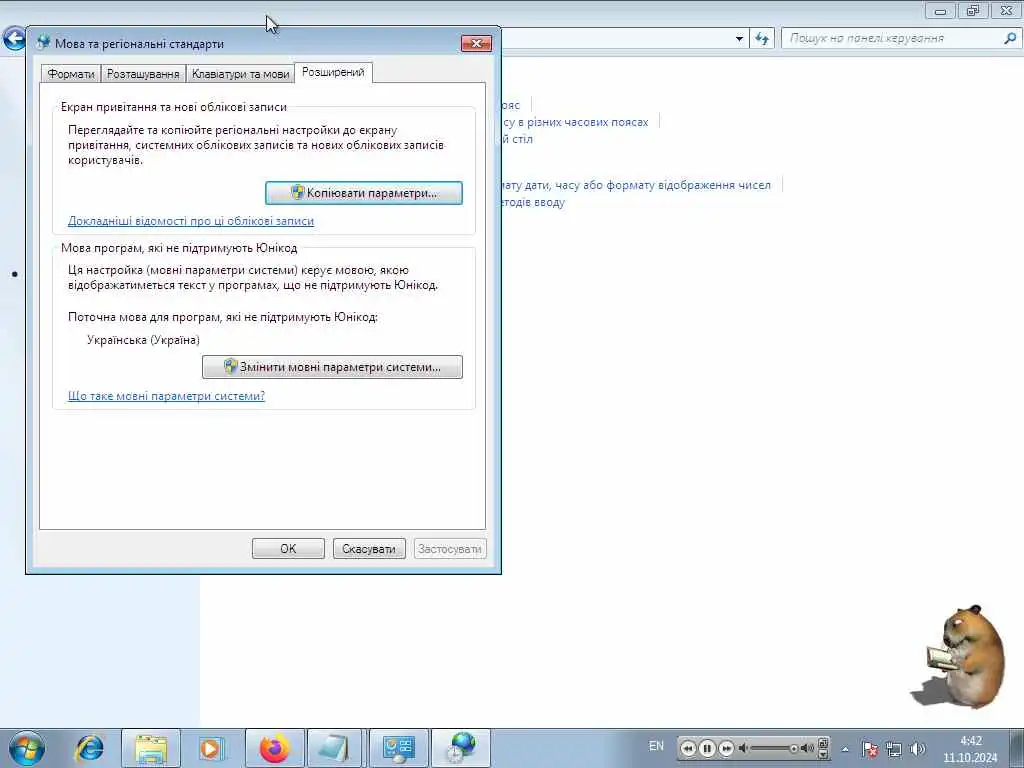Viewport: 1024px width, 768px height.
Task: Open the link ending in різних часових поясах
Action: coord(575,122)
